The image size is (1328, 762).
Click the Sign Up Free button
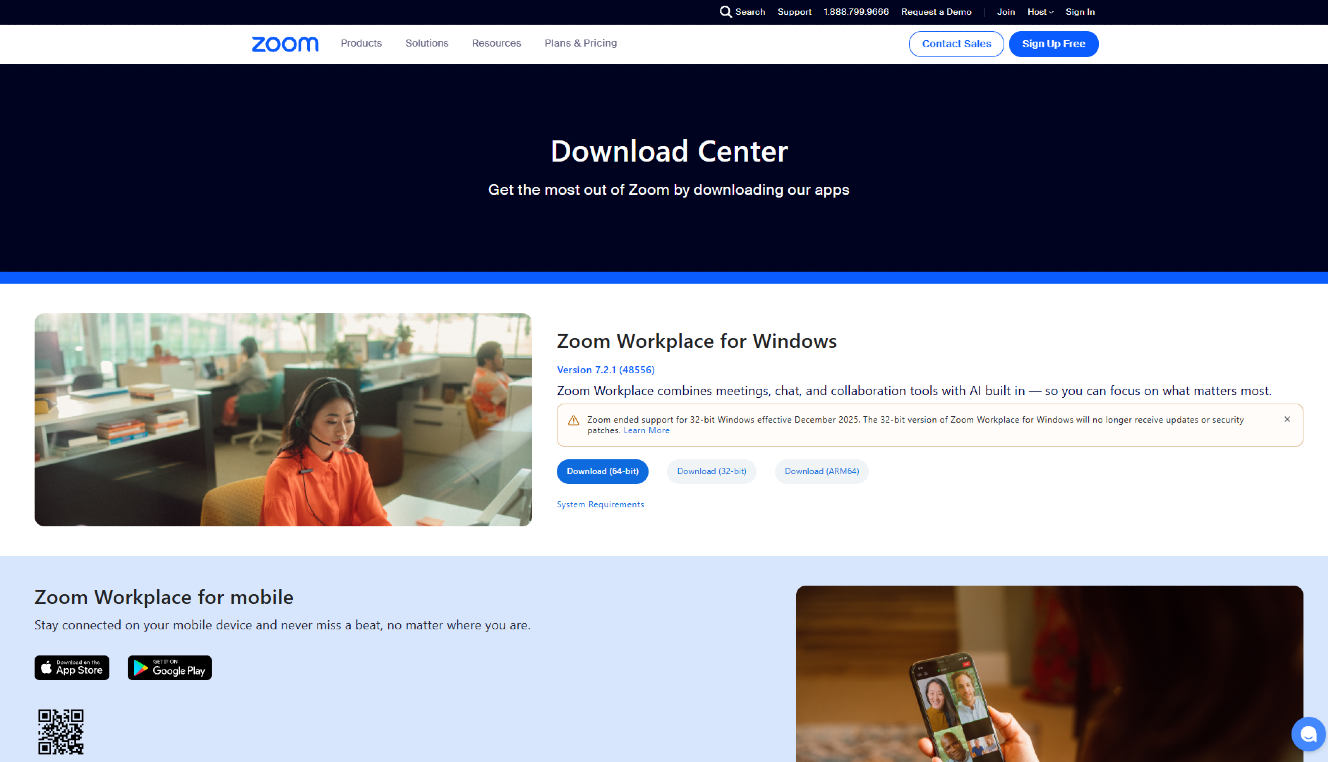click(x=1054, y=44)
